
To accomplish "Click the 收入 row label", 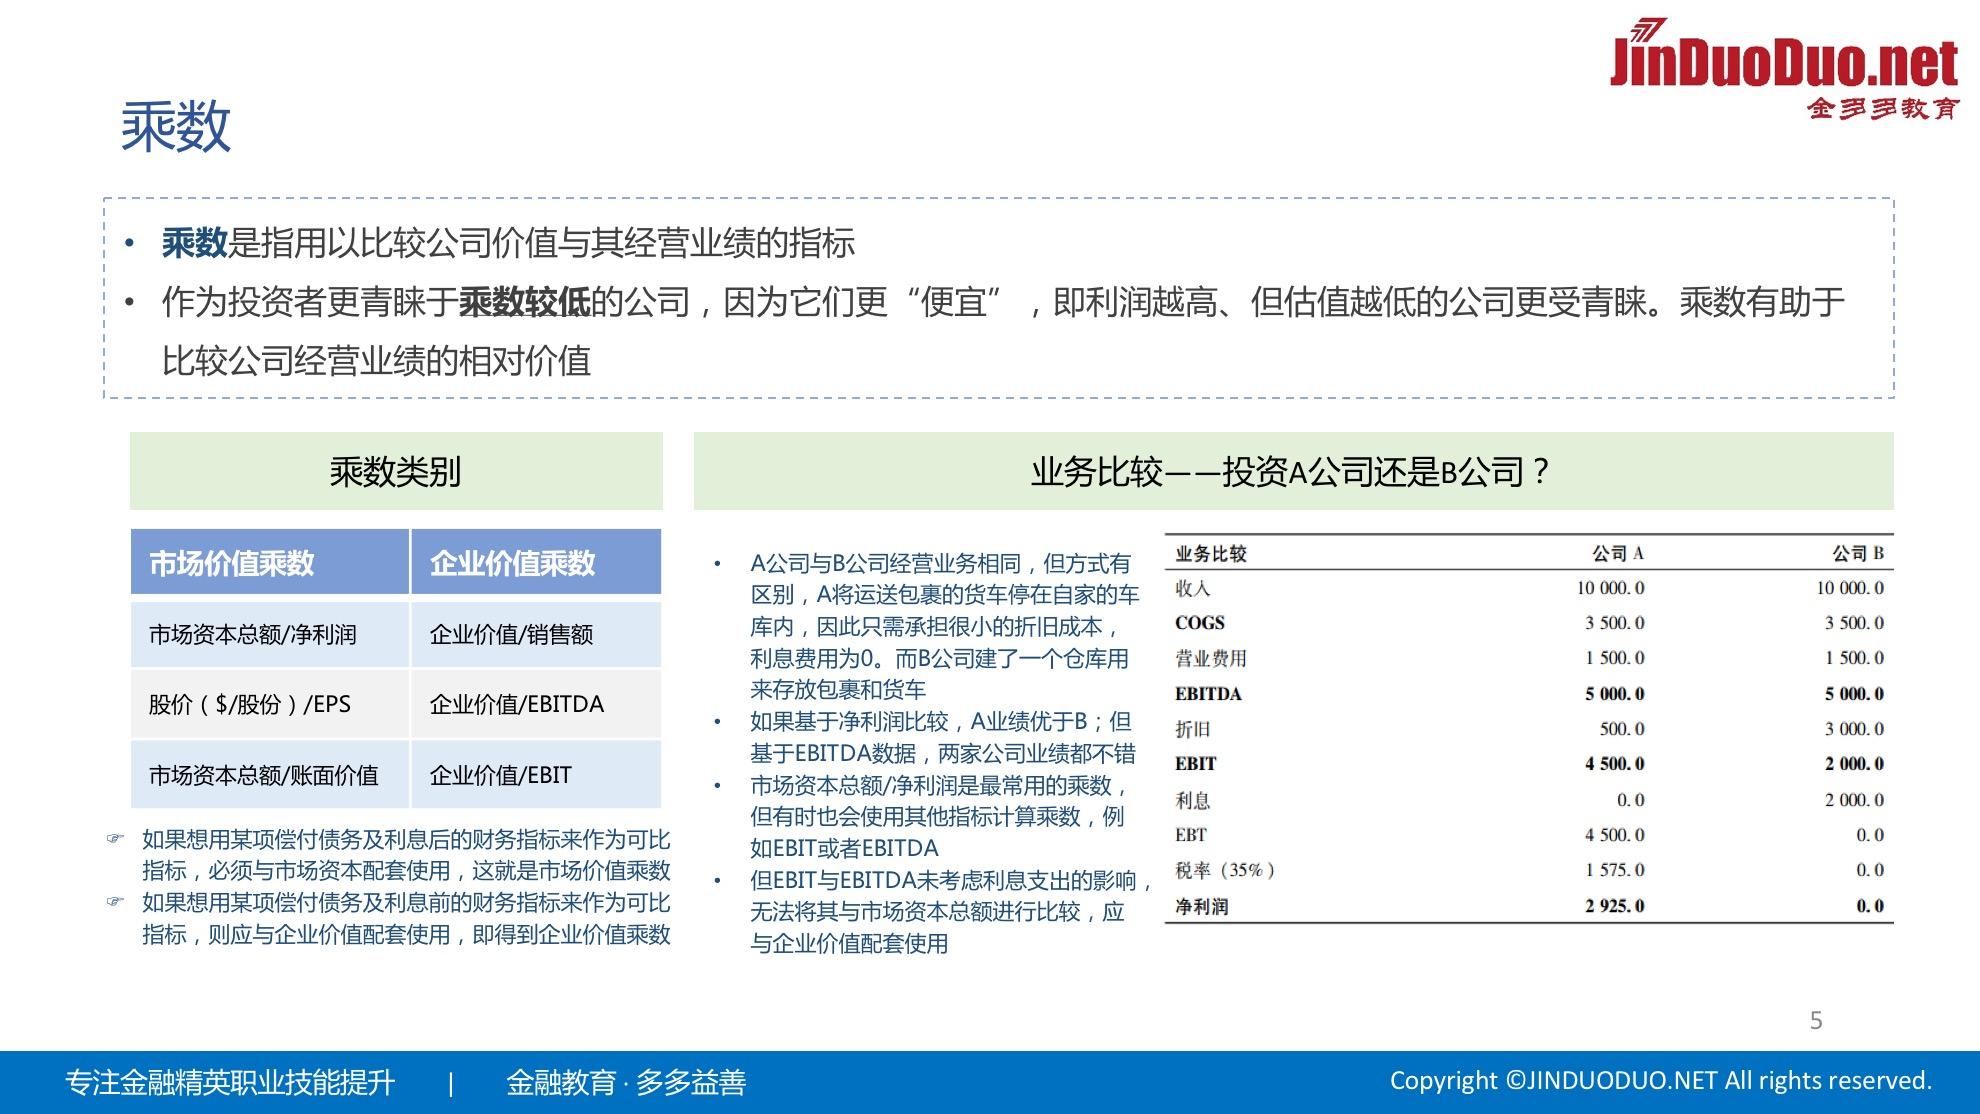I will tap(1192, 588).
